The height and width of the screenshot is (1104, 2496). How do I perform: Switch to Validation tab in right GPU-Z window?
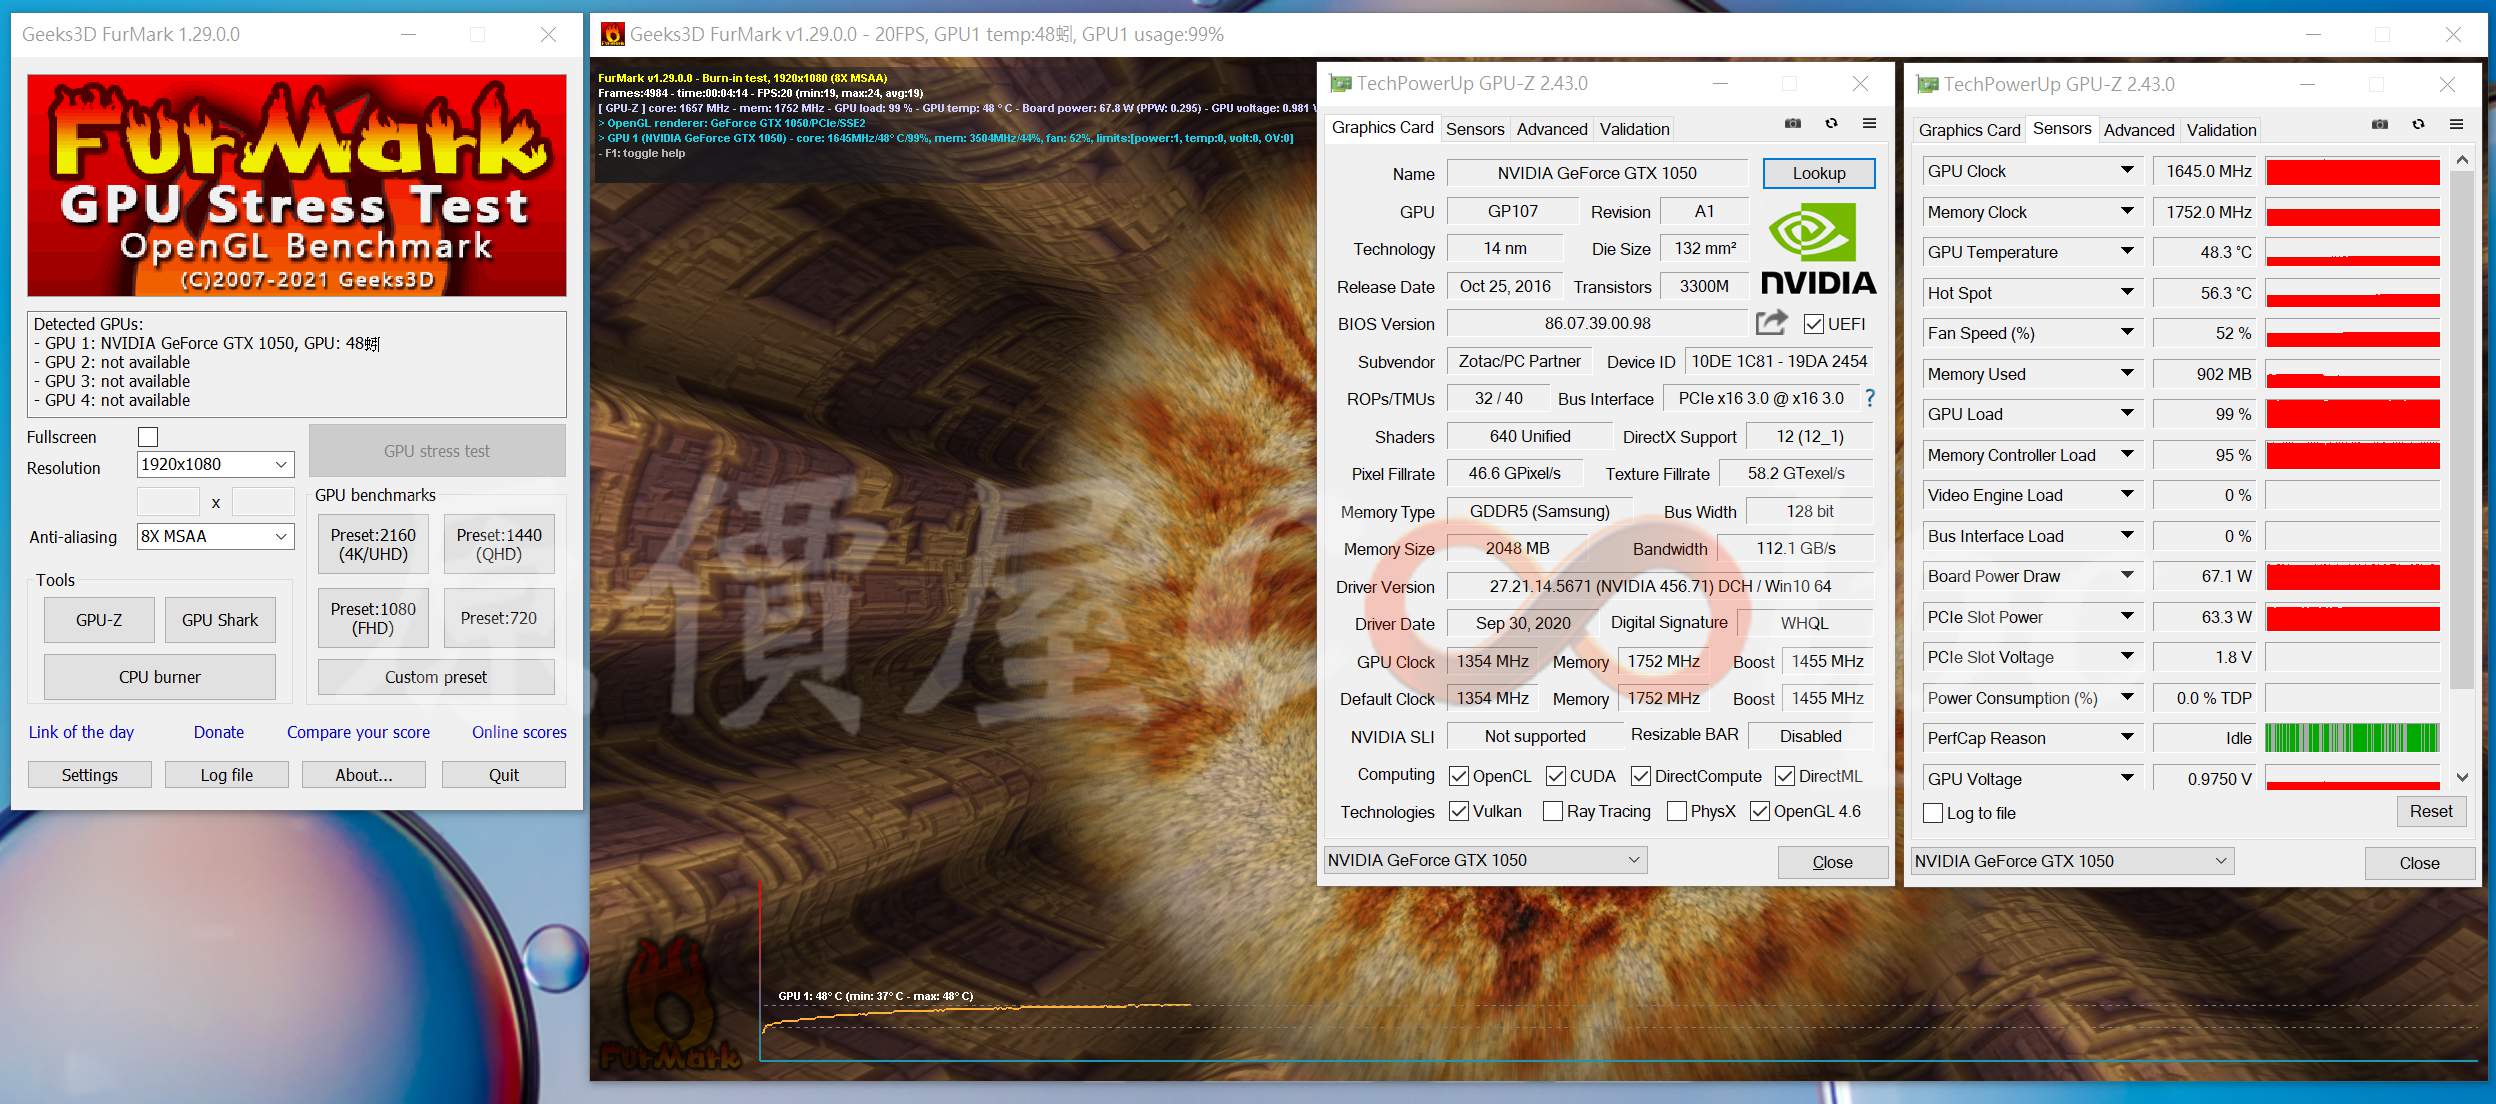[2222, 130]
